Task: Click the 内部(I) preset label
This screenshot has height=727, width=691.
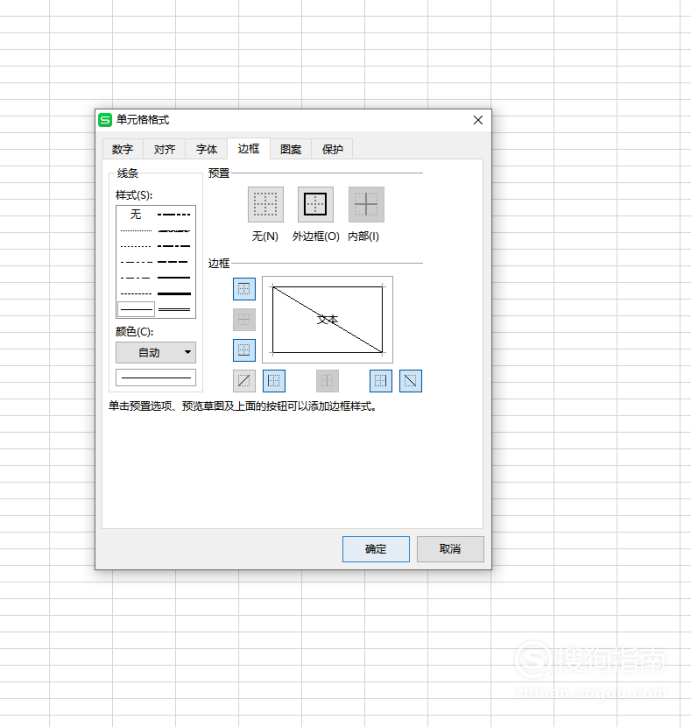Action: 364,236
